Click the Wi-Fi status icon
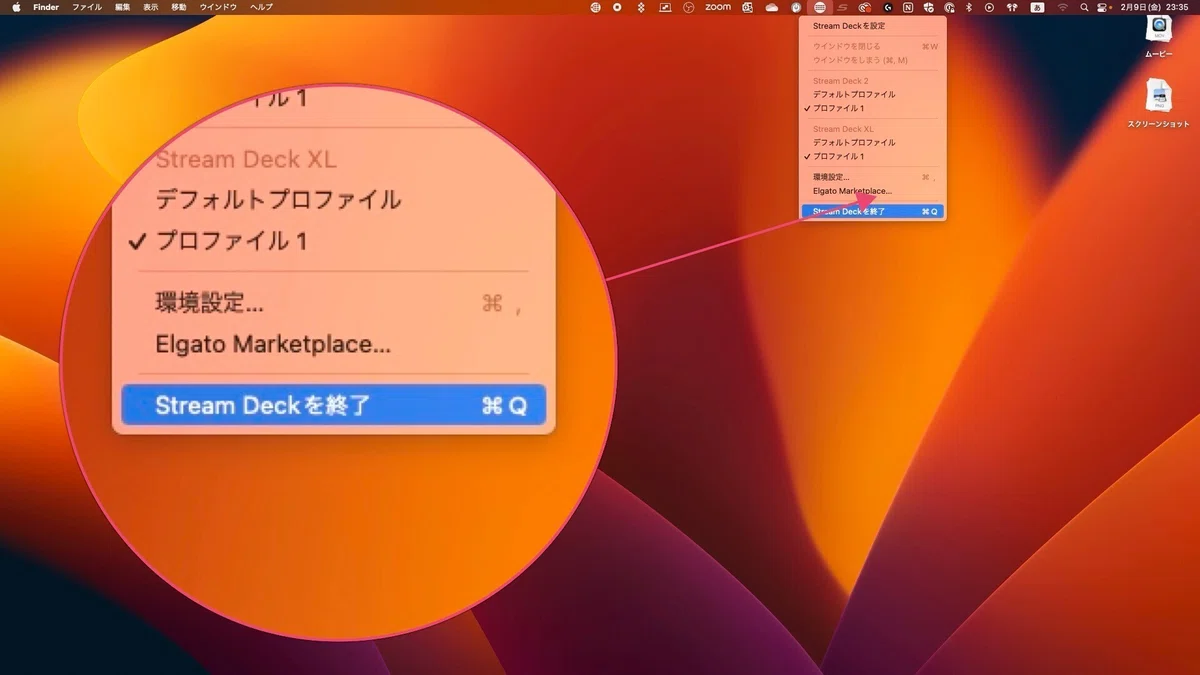This screenshot has width=1200, height=675. pyautogui.click(x=1063, y=7)
